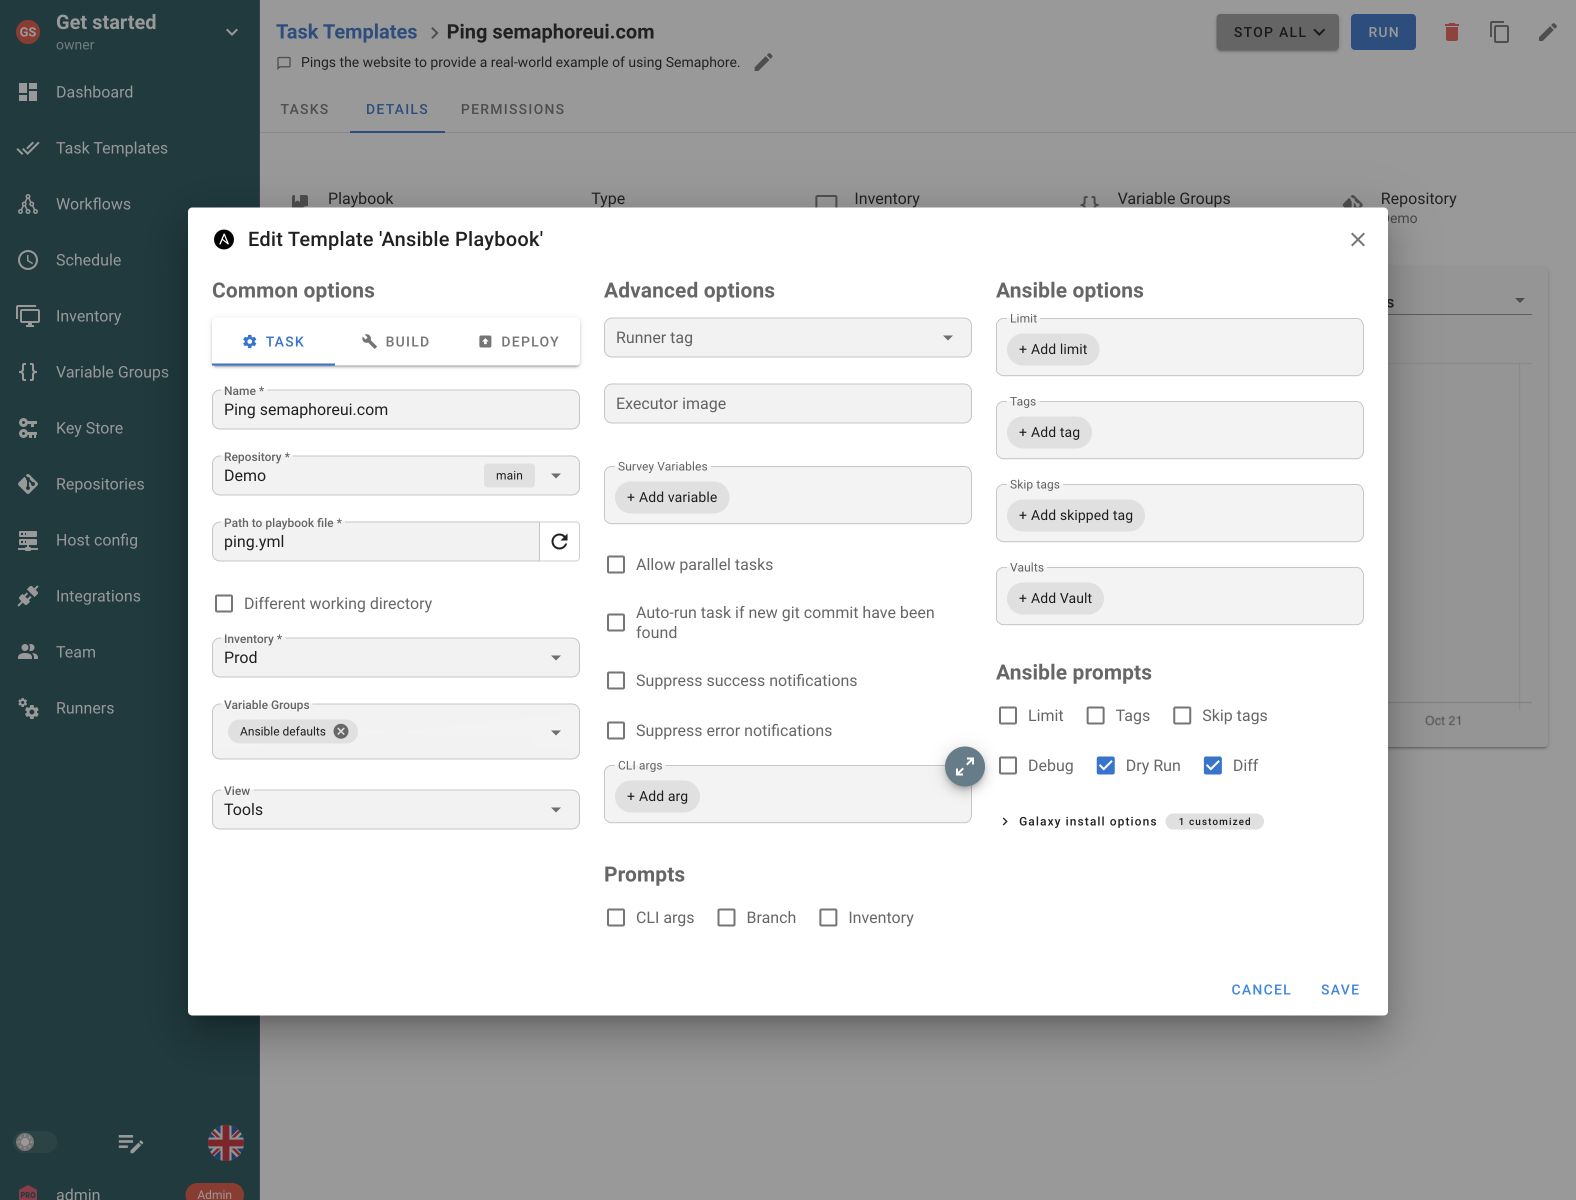Toggle the dark mode switch

pos(35,1142)
